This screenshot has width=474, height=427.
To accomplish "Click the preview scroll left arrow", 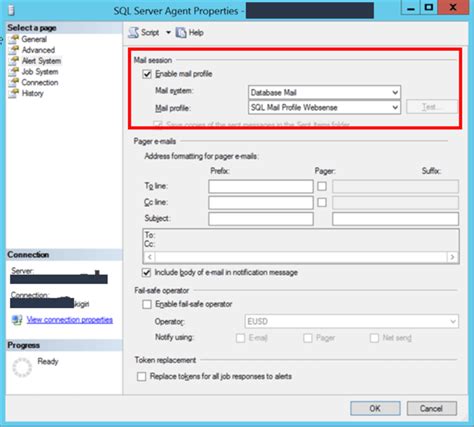I will click(149, 257).
